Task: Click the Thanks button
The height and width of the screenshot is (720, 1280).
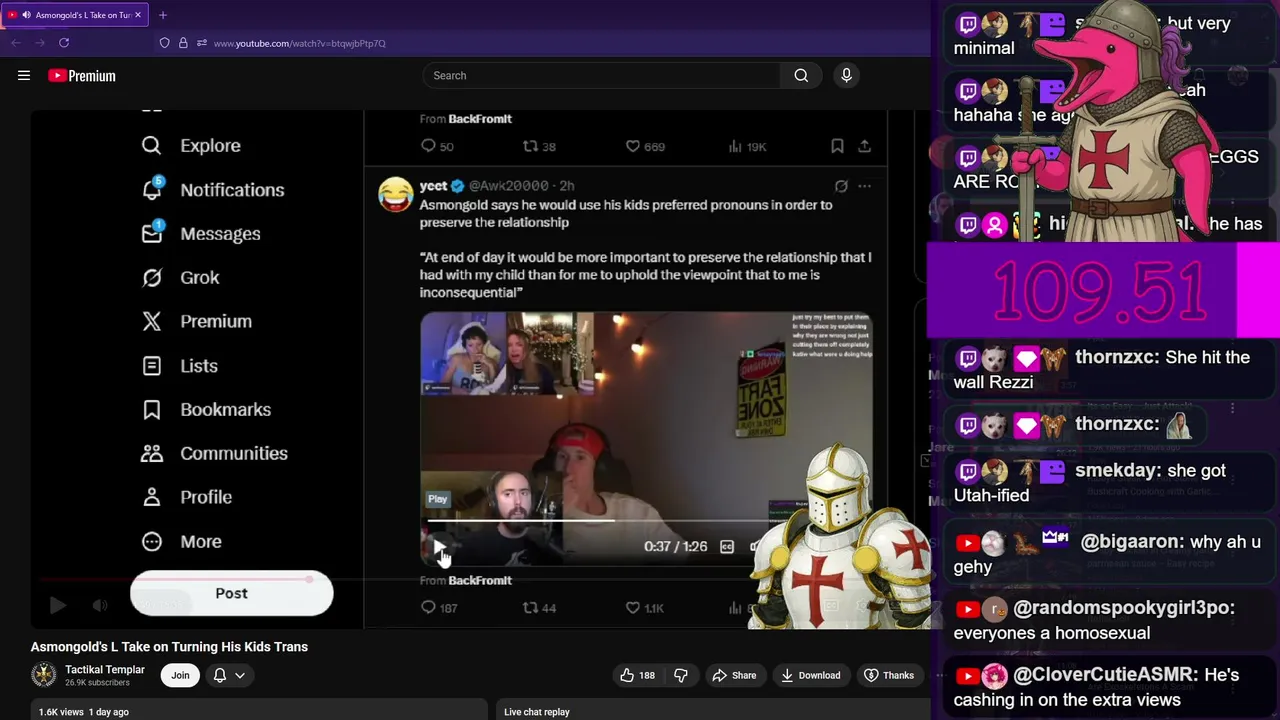Action: coord(889,675)
